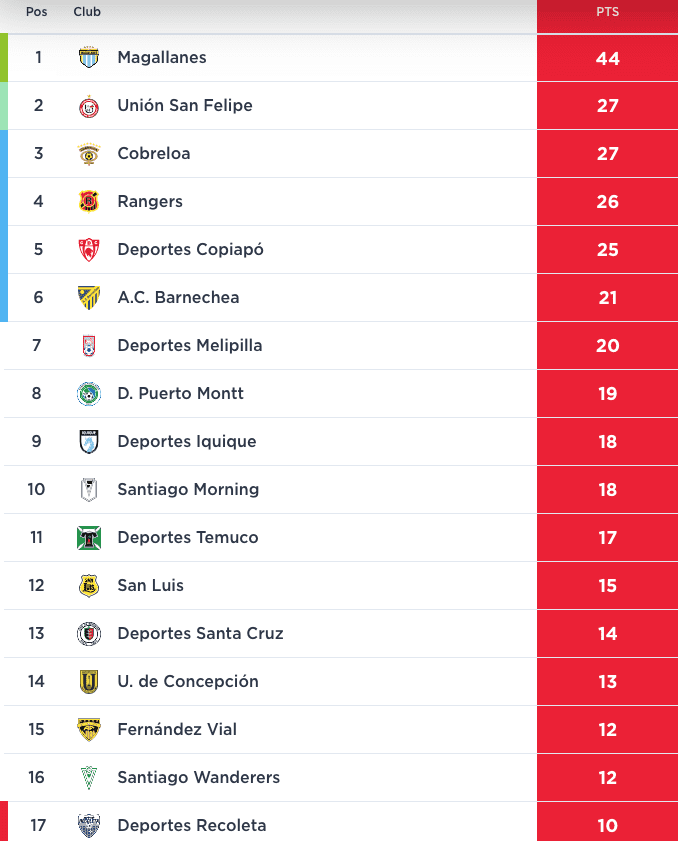The width and height of the screenshot is (678, 841).
Task: Open the Deportes Iquique team link
Action: tap(187, 441)
